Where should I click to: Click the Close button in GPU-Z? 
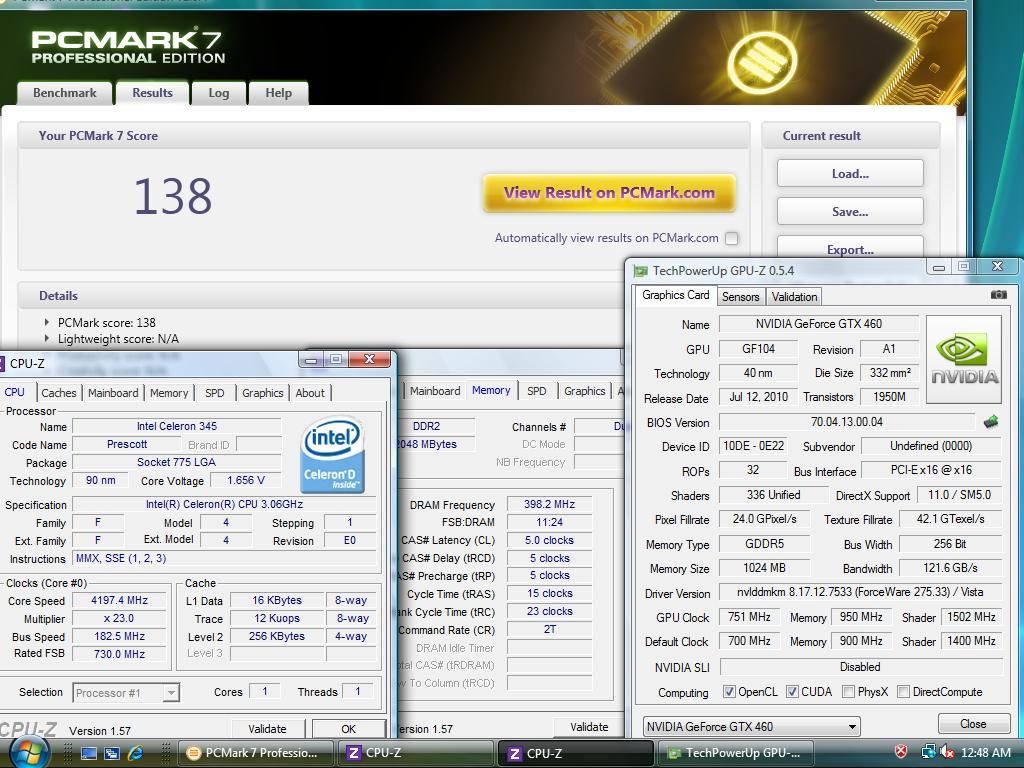(x=972, y=724)
